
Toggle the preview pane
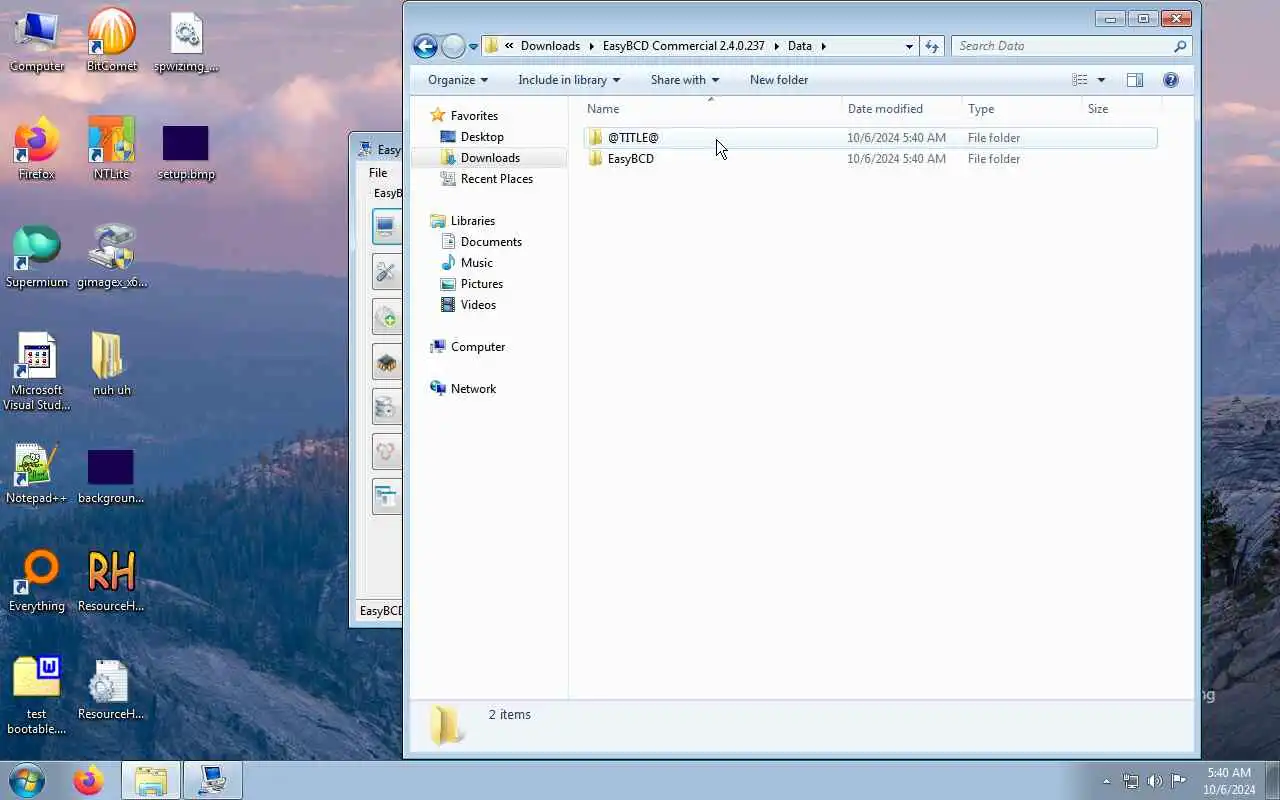(1135, 80)
